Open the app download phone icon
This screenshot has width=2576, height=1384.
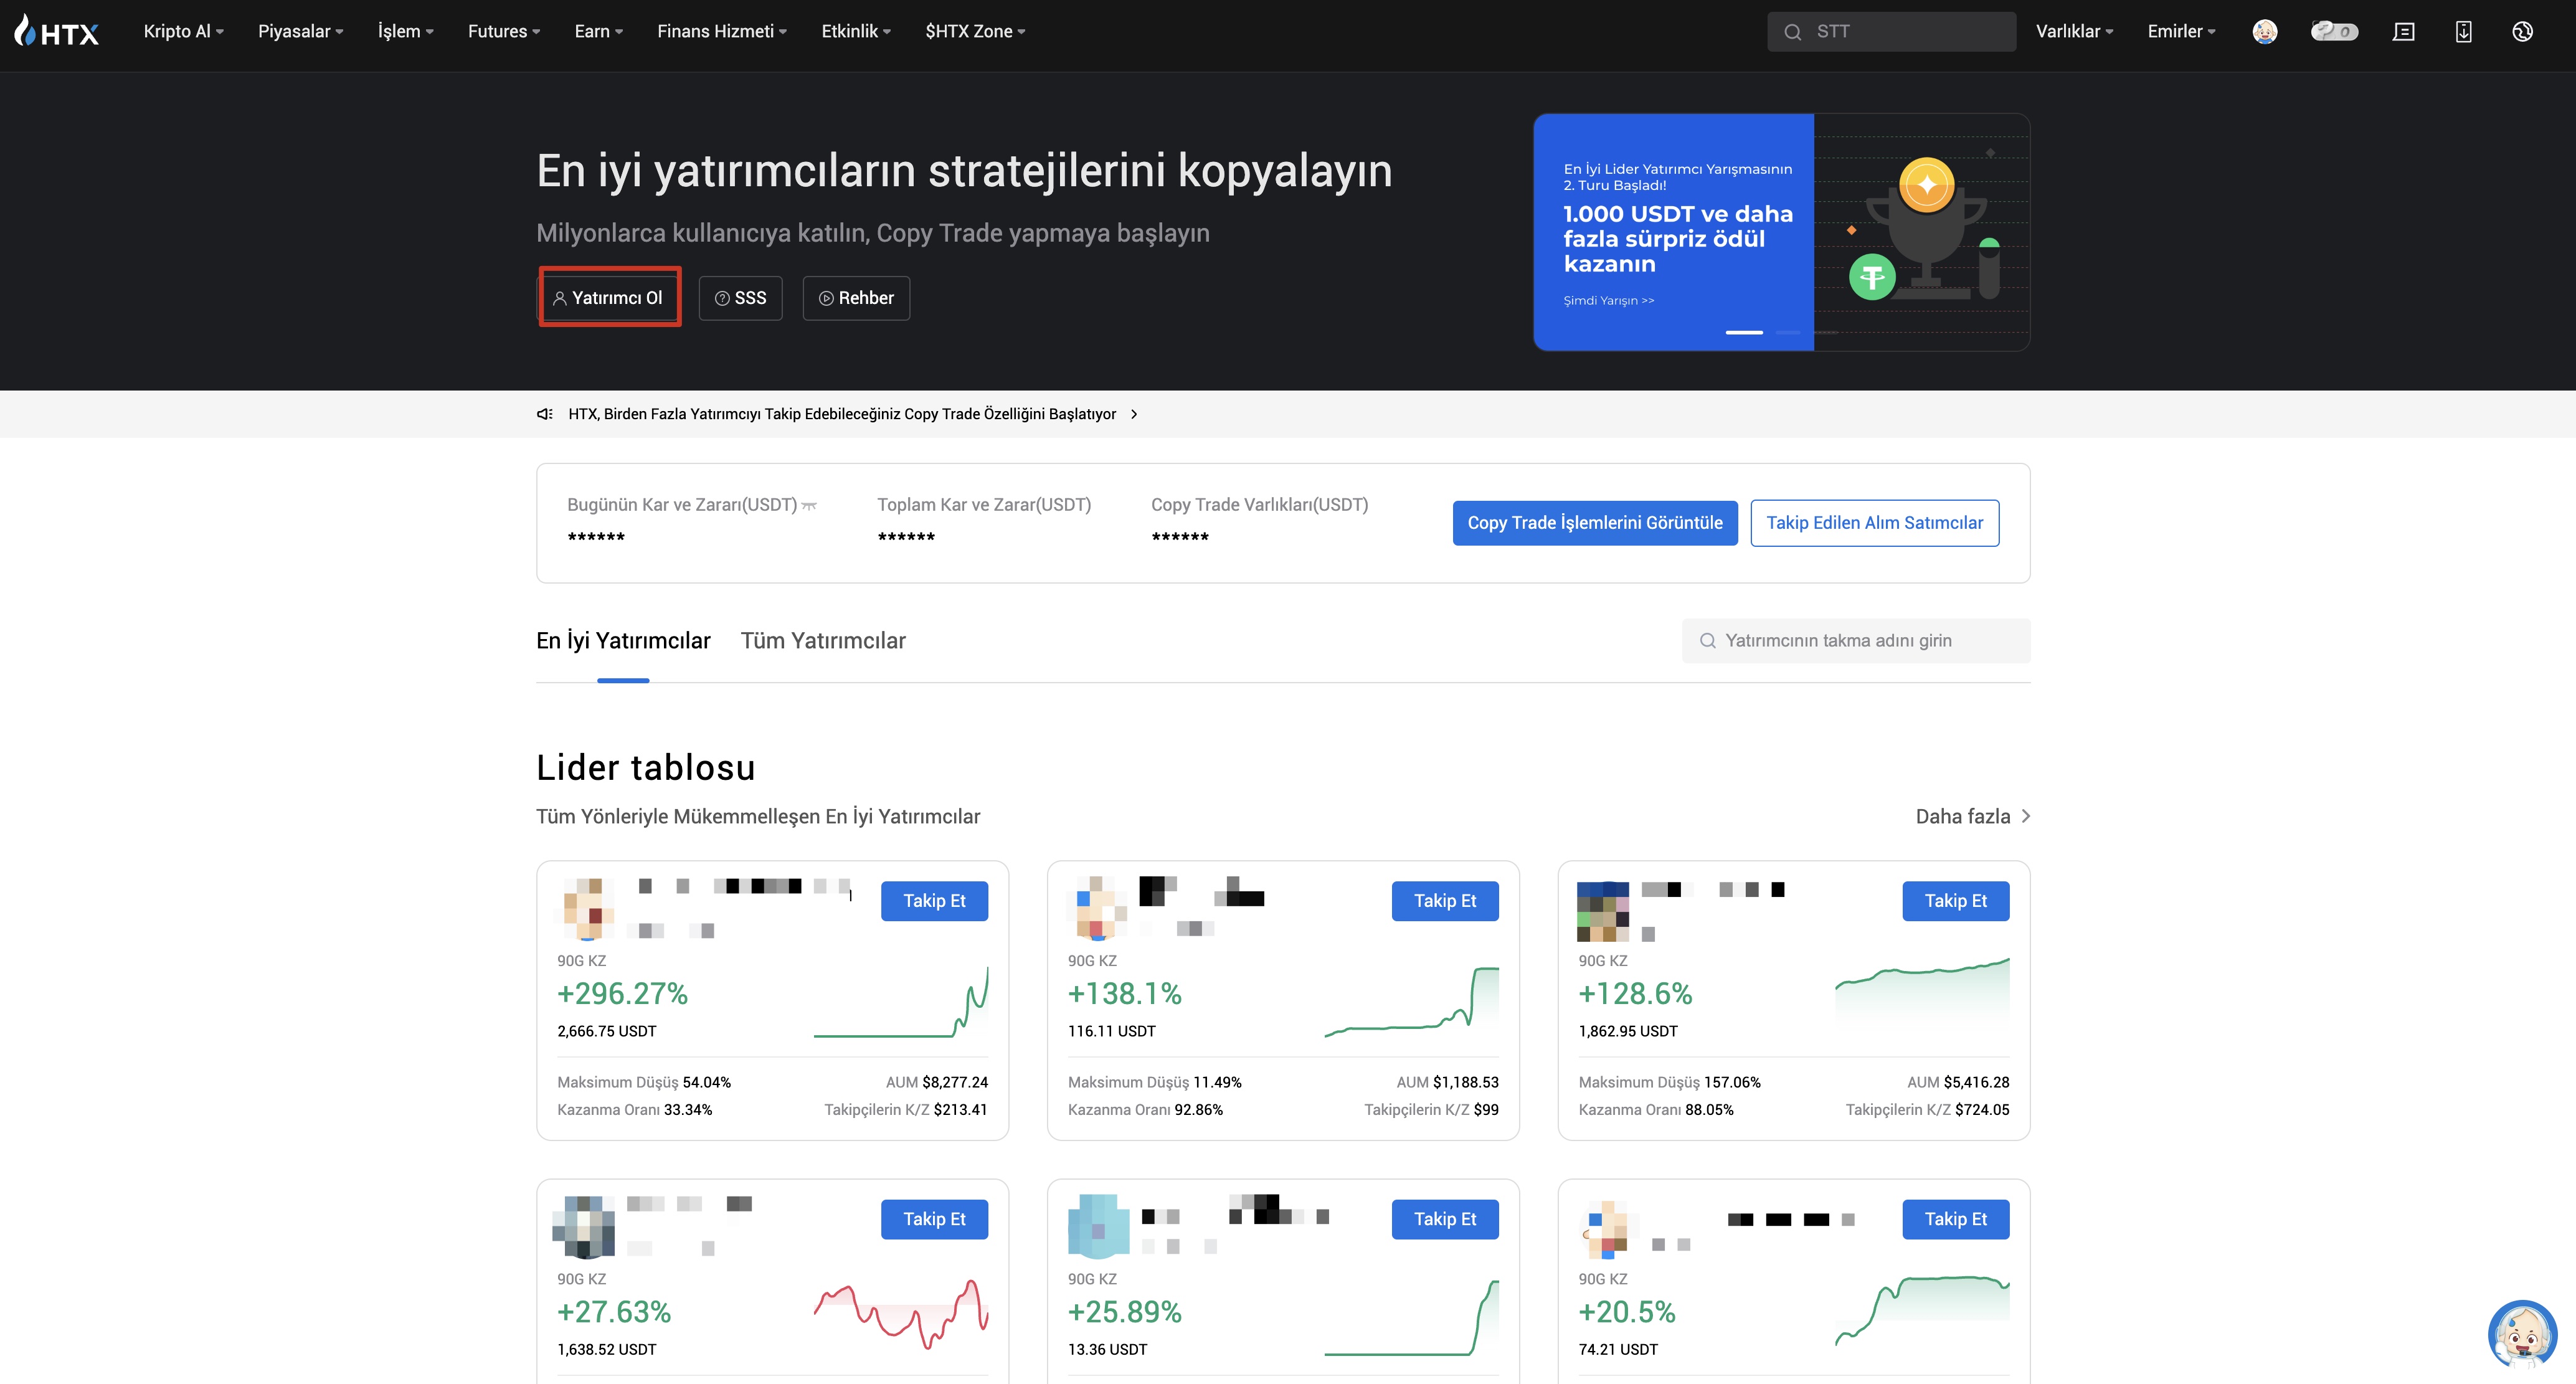point(2463,31)
